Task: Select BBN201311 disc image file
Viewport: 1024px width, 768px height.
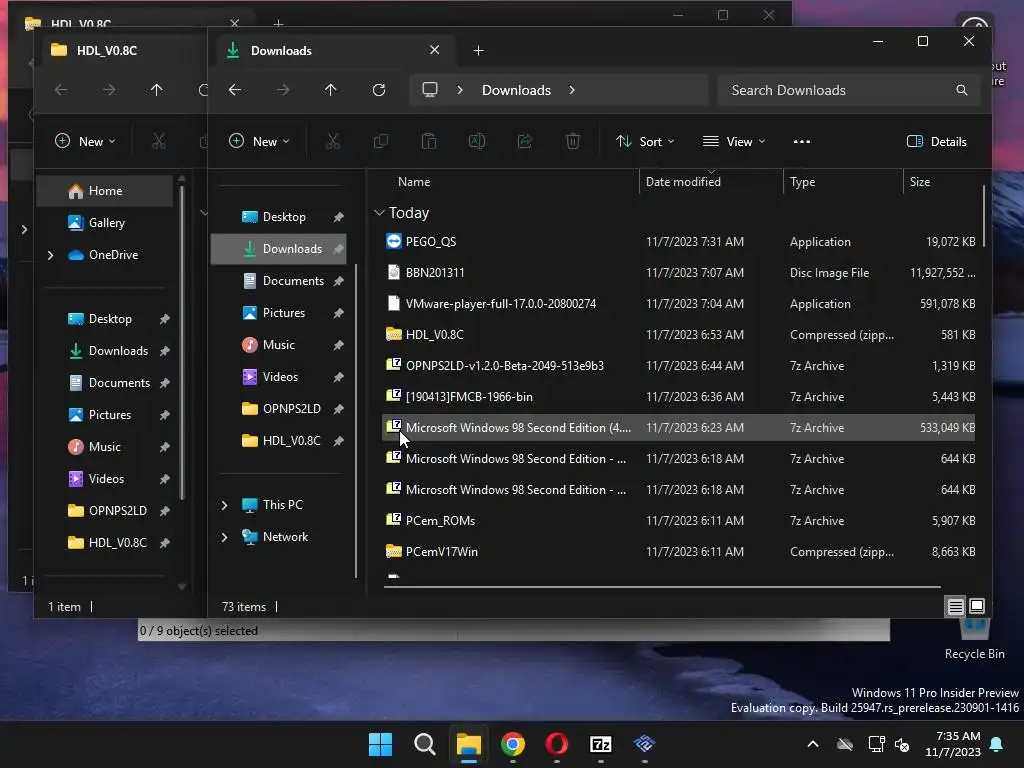Action: [679, 272]
